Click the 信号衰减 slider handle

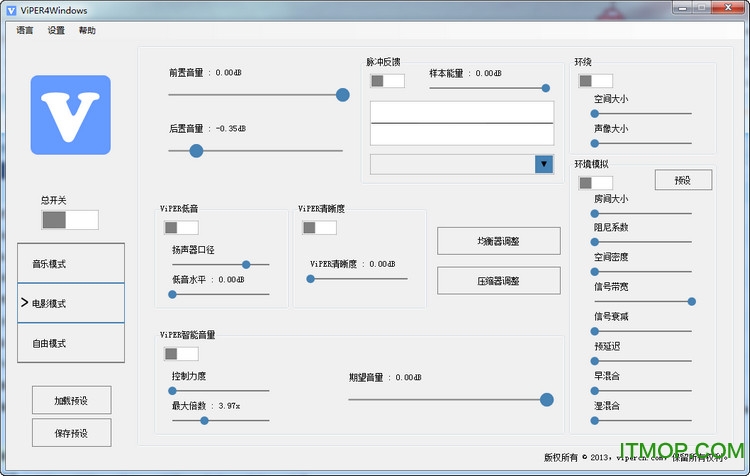pyautogui.click(x=595, y=331)
